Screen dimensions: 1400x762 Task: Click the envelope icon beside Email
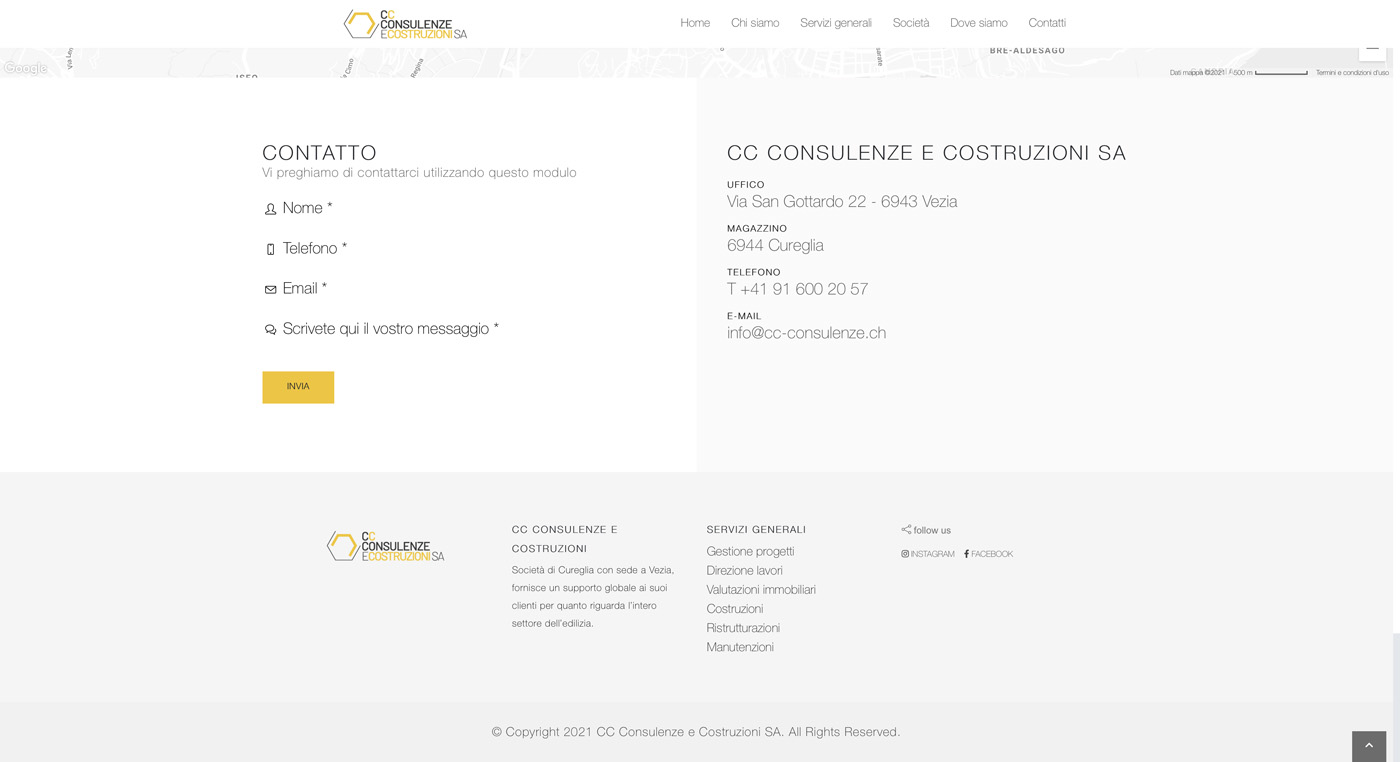click(x=270, y=289)
